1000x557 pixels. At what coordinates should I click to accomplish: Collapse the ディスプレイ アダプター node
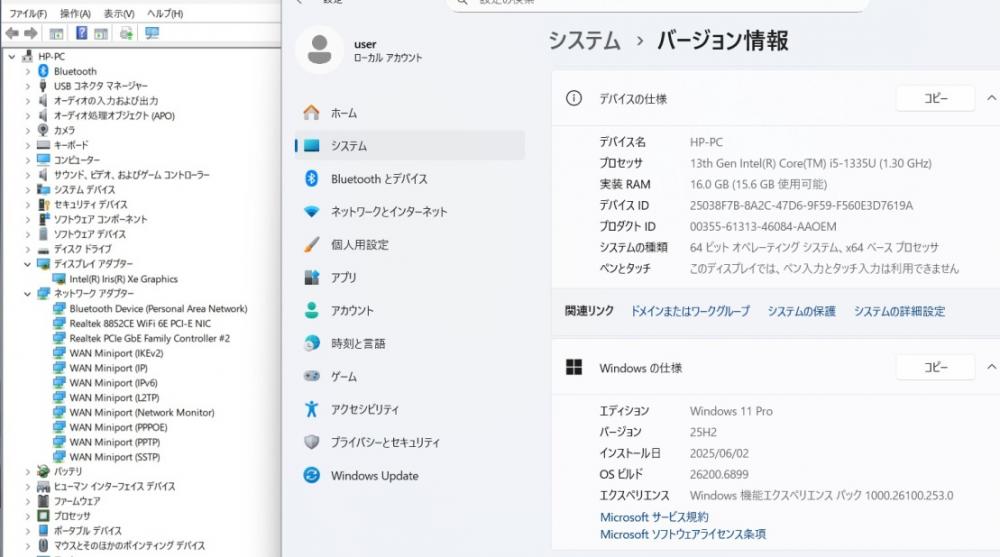(x=27, y=264)
